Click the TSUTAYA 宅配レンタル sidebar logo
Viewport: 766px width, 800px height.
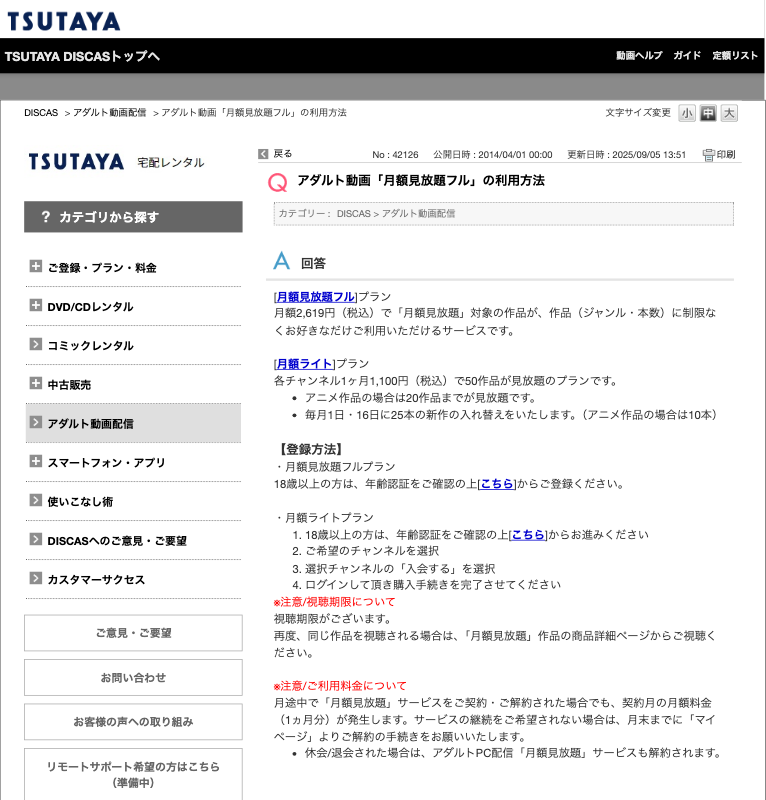116,162
